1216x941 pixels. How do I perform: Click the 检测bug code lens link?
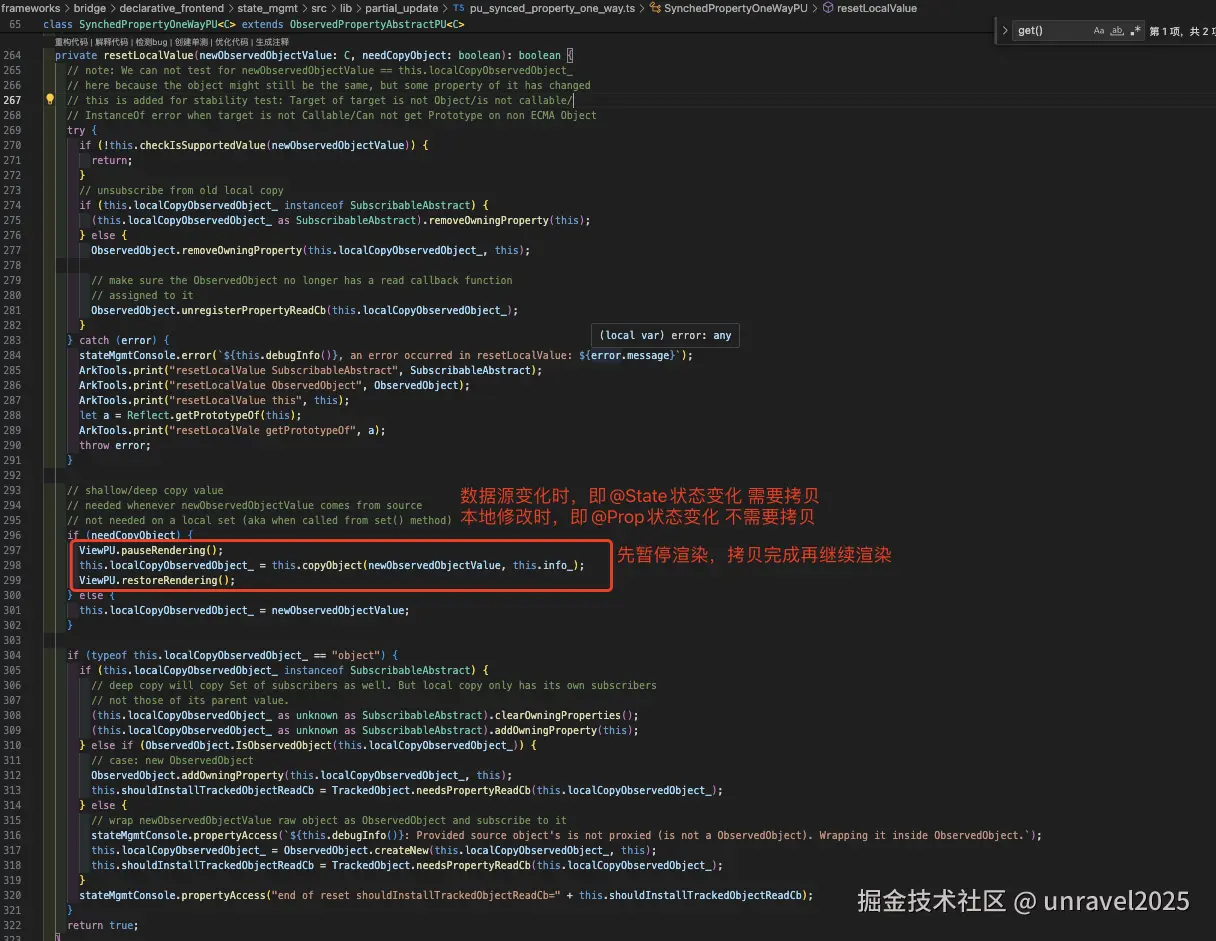point(151,42)
